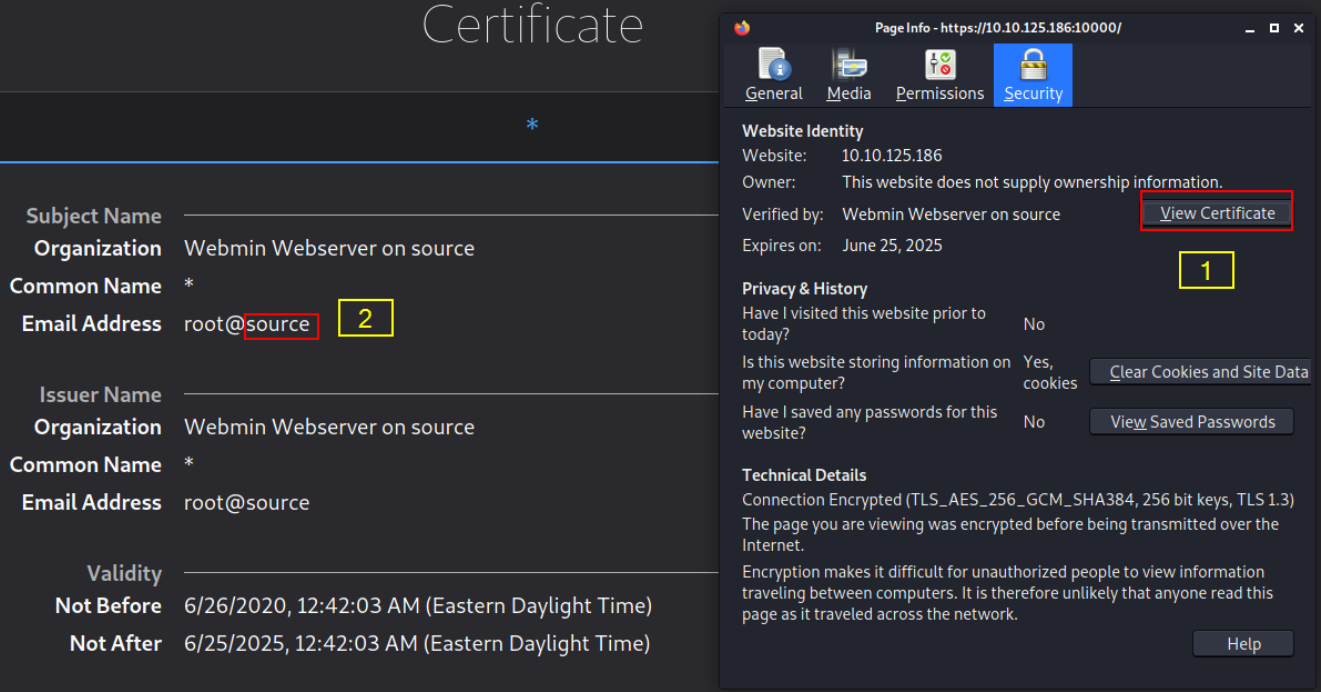1321x692 pixels.
Task: Click the Privacy & History heading
Action: [x=805, y=289]
